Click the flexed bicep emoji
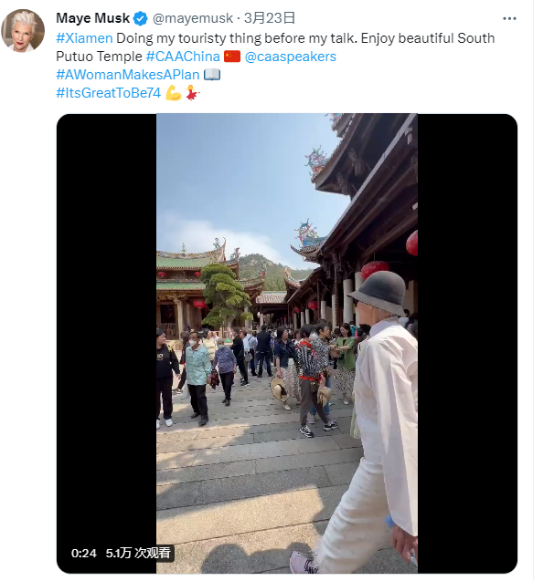This screenshot has width=554, height=582. [x=173, y=93]
